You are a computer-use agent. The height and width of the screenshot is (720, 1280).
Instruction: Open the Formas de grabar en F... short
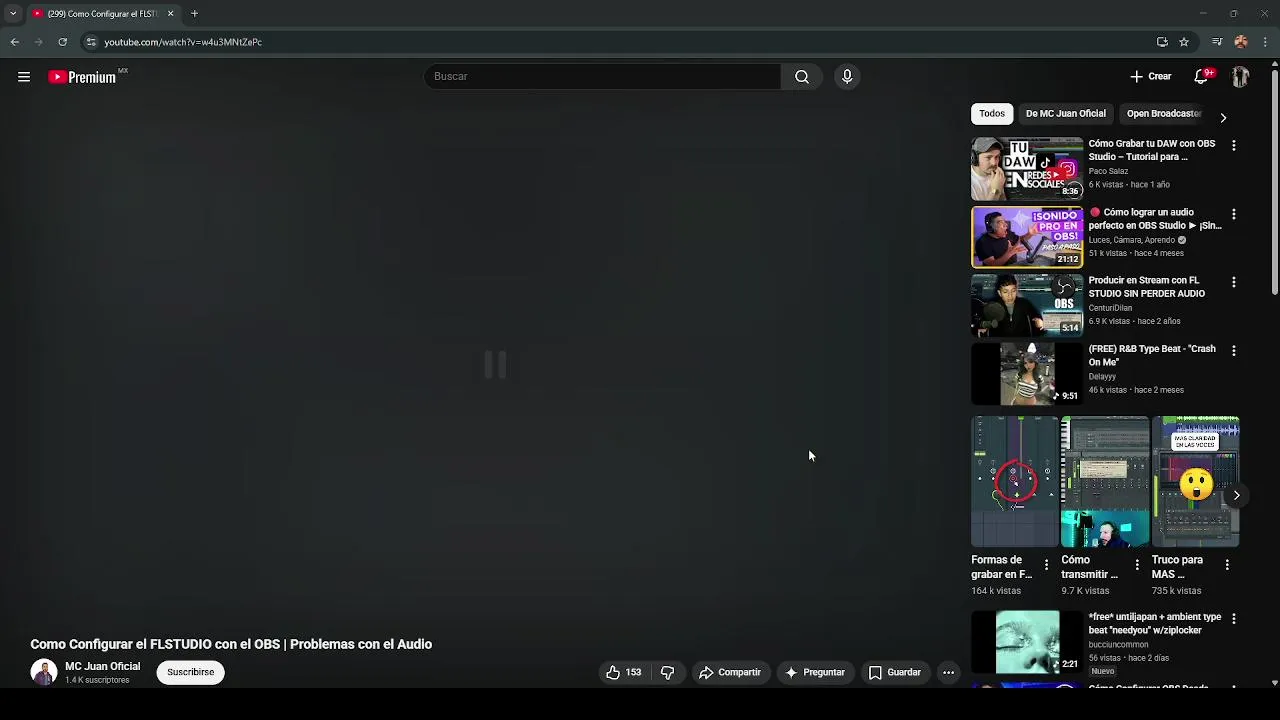[x=1014, y=482]
